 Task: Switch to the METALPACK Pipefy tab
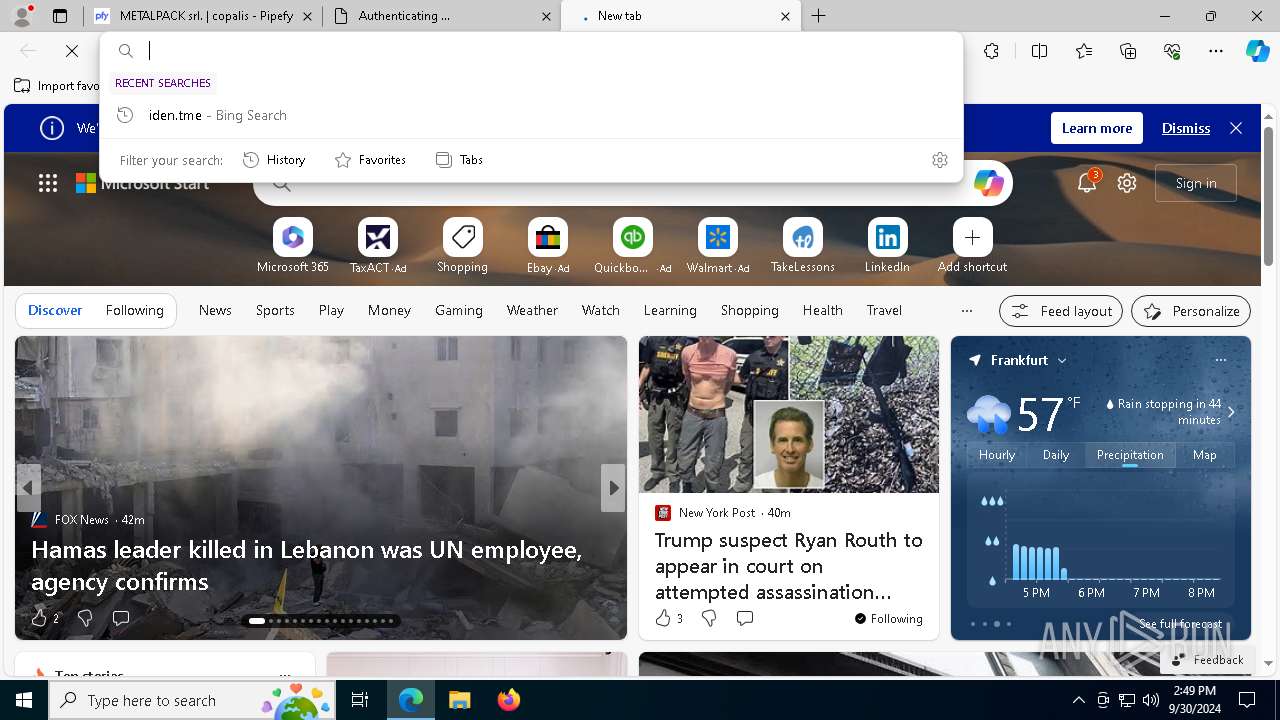pos(204,16)
